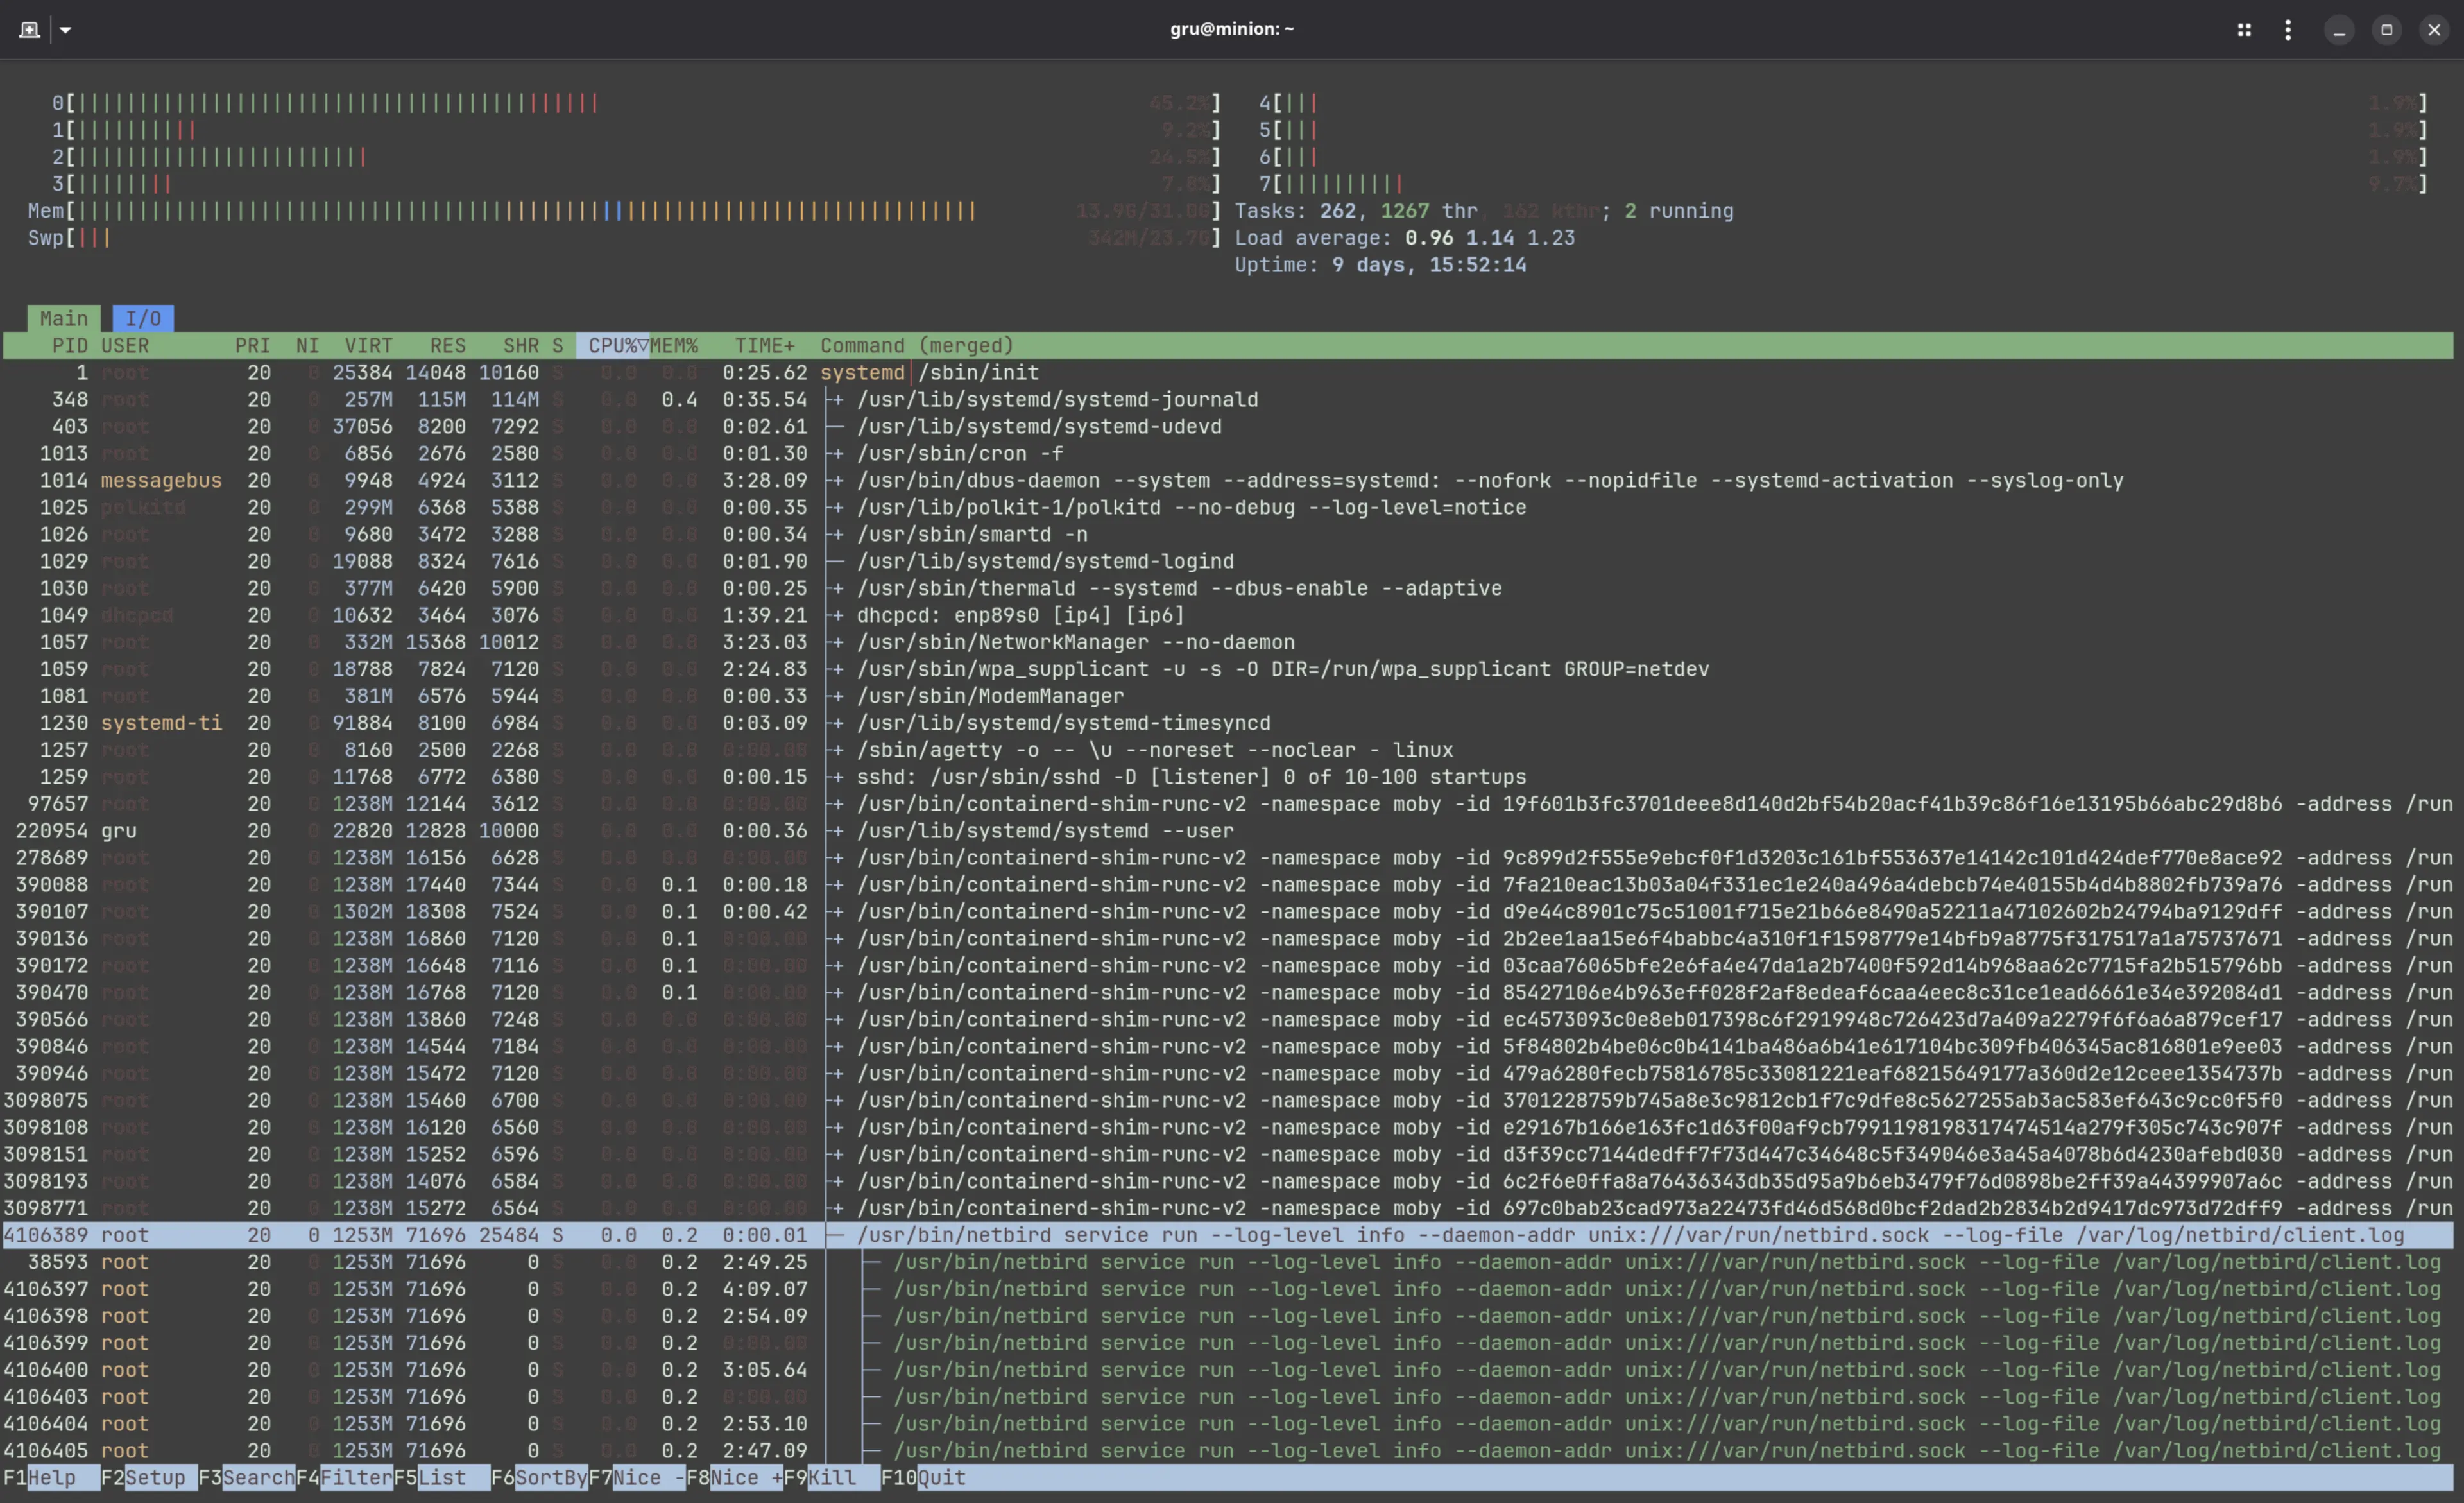Image resolution: width=2464 pixels, height=1503 pixels.
Task: Open the dropdown arrow next to new tab
Action: click(x=65, y=30)
